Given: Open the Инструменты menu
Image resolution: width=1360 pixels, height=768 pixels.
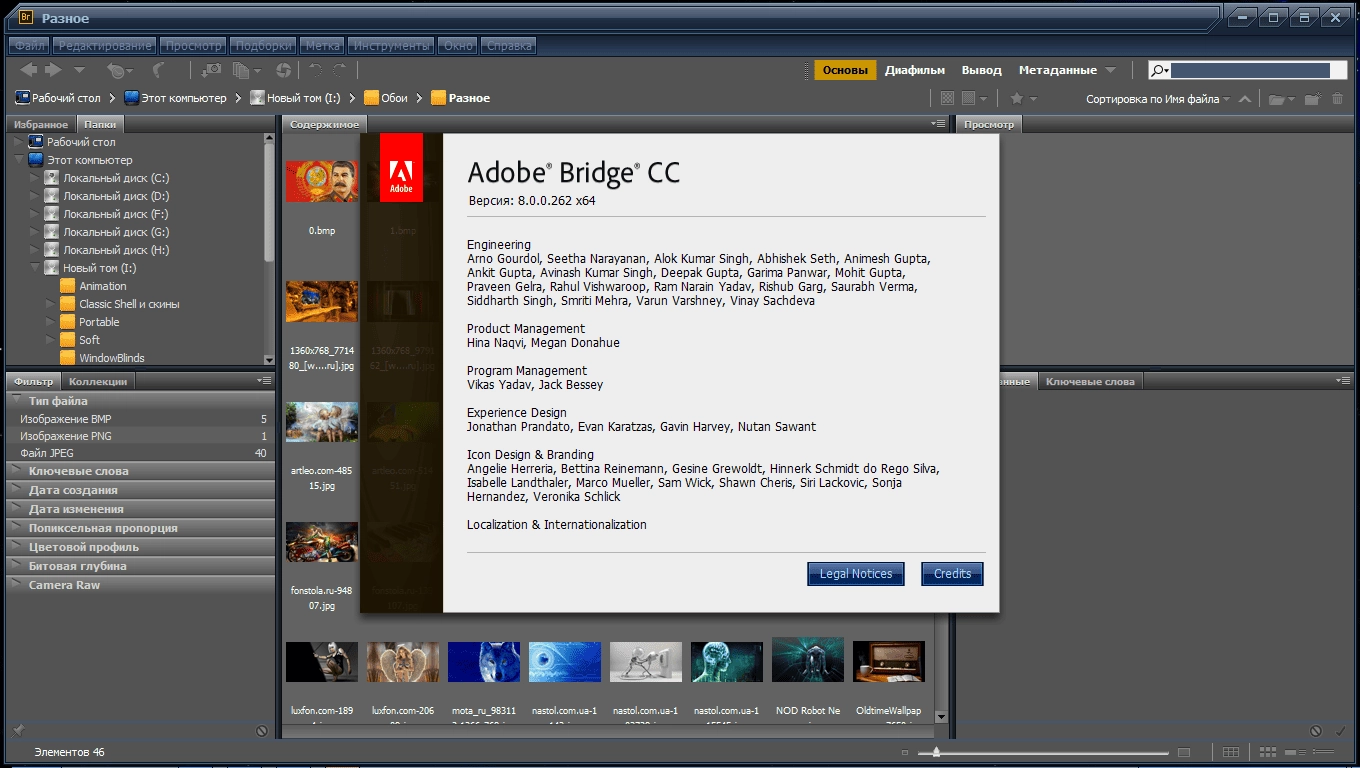Looking at the screenshot, I should [x=392, y=45].
